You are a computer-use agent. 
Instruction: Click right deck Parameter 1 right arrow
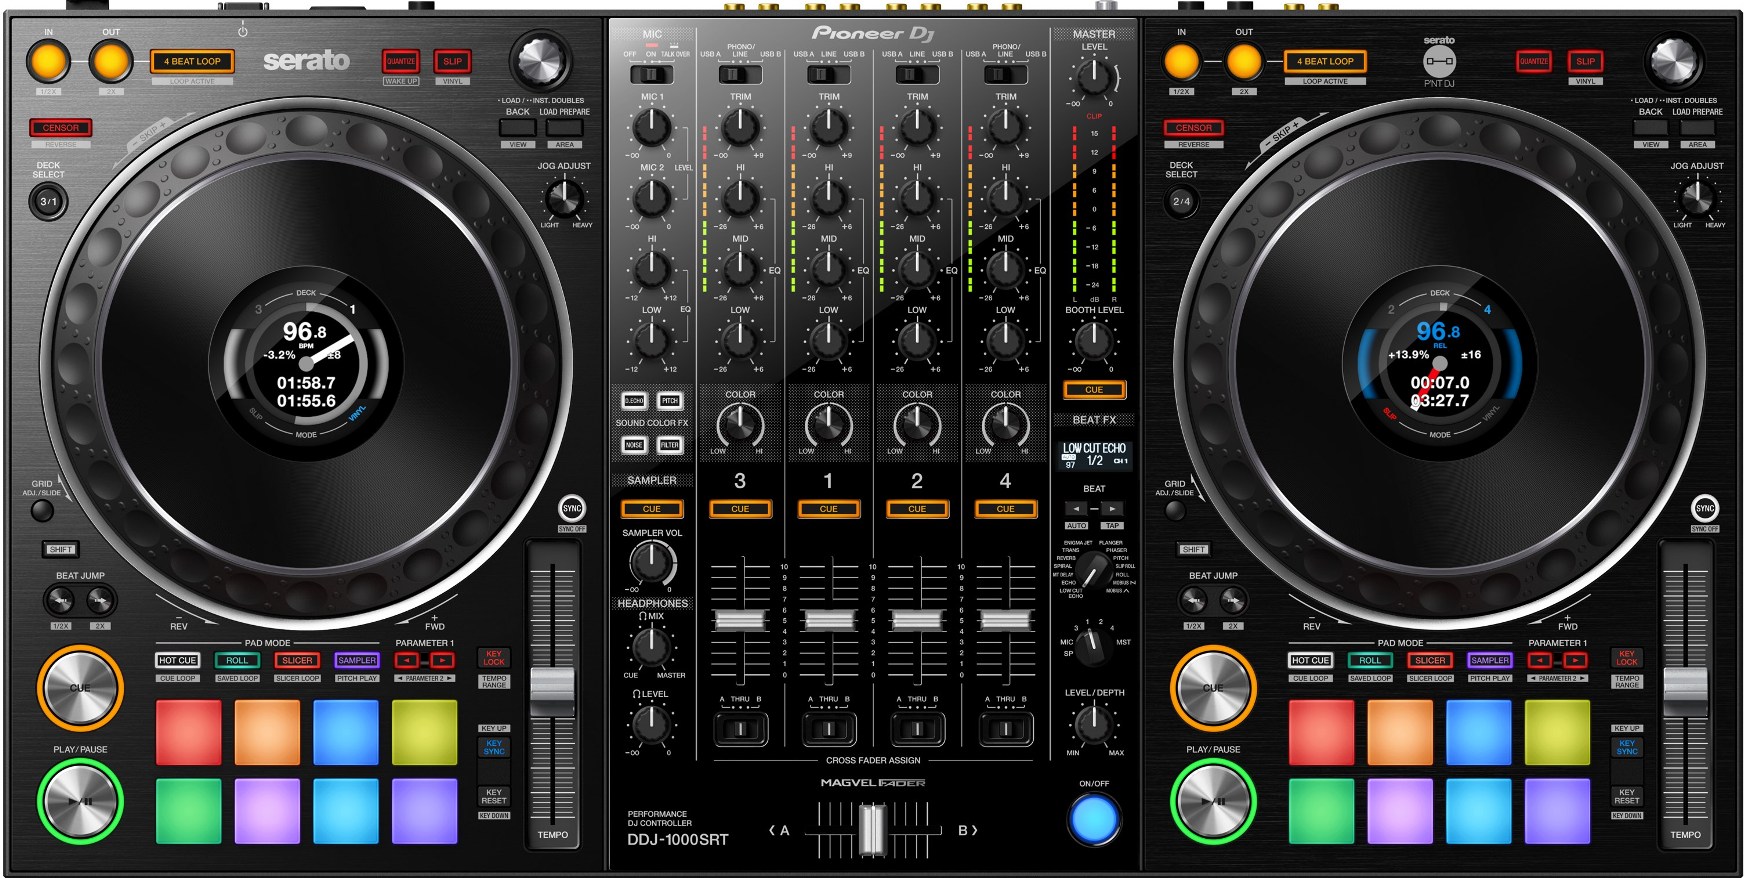click(x=1574, y=660)
